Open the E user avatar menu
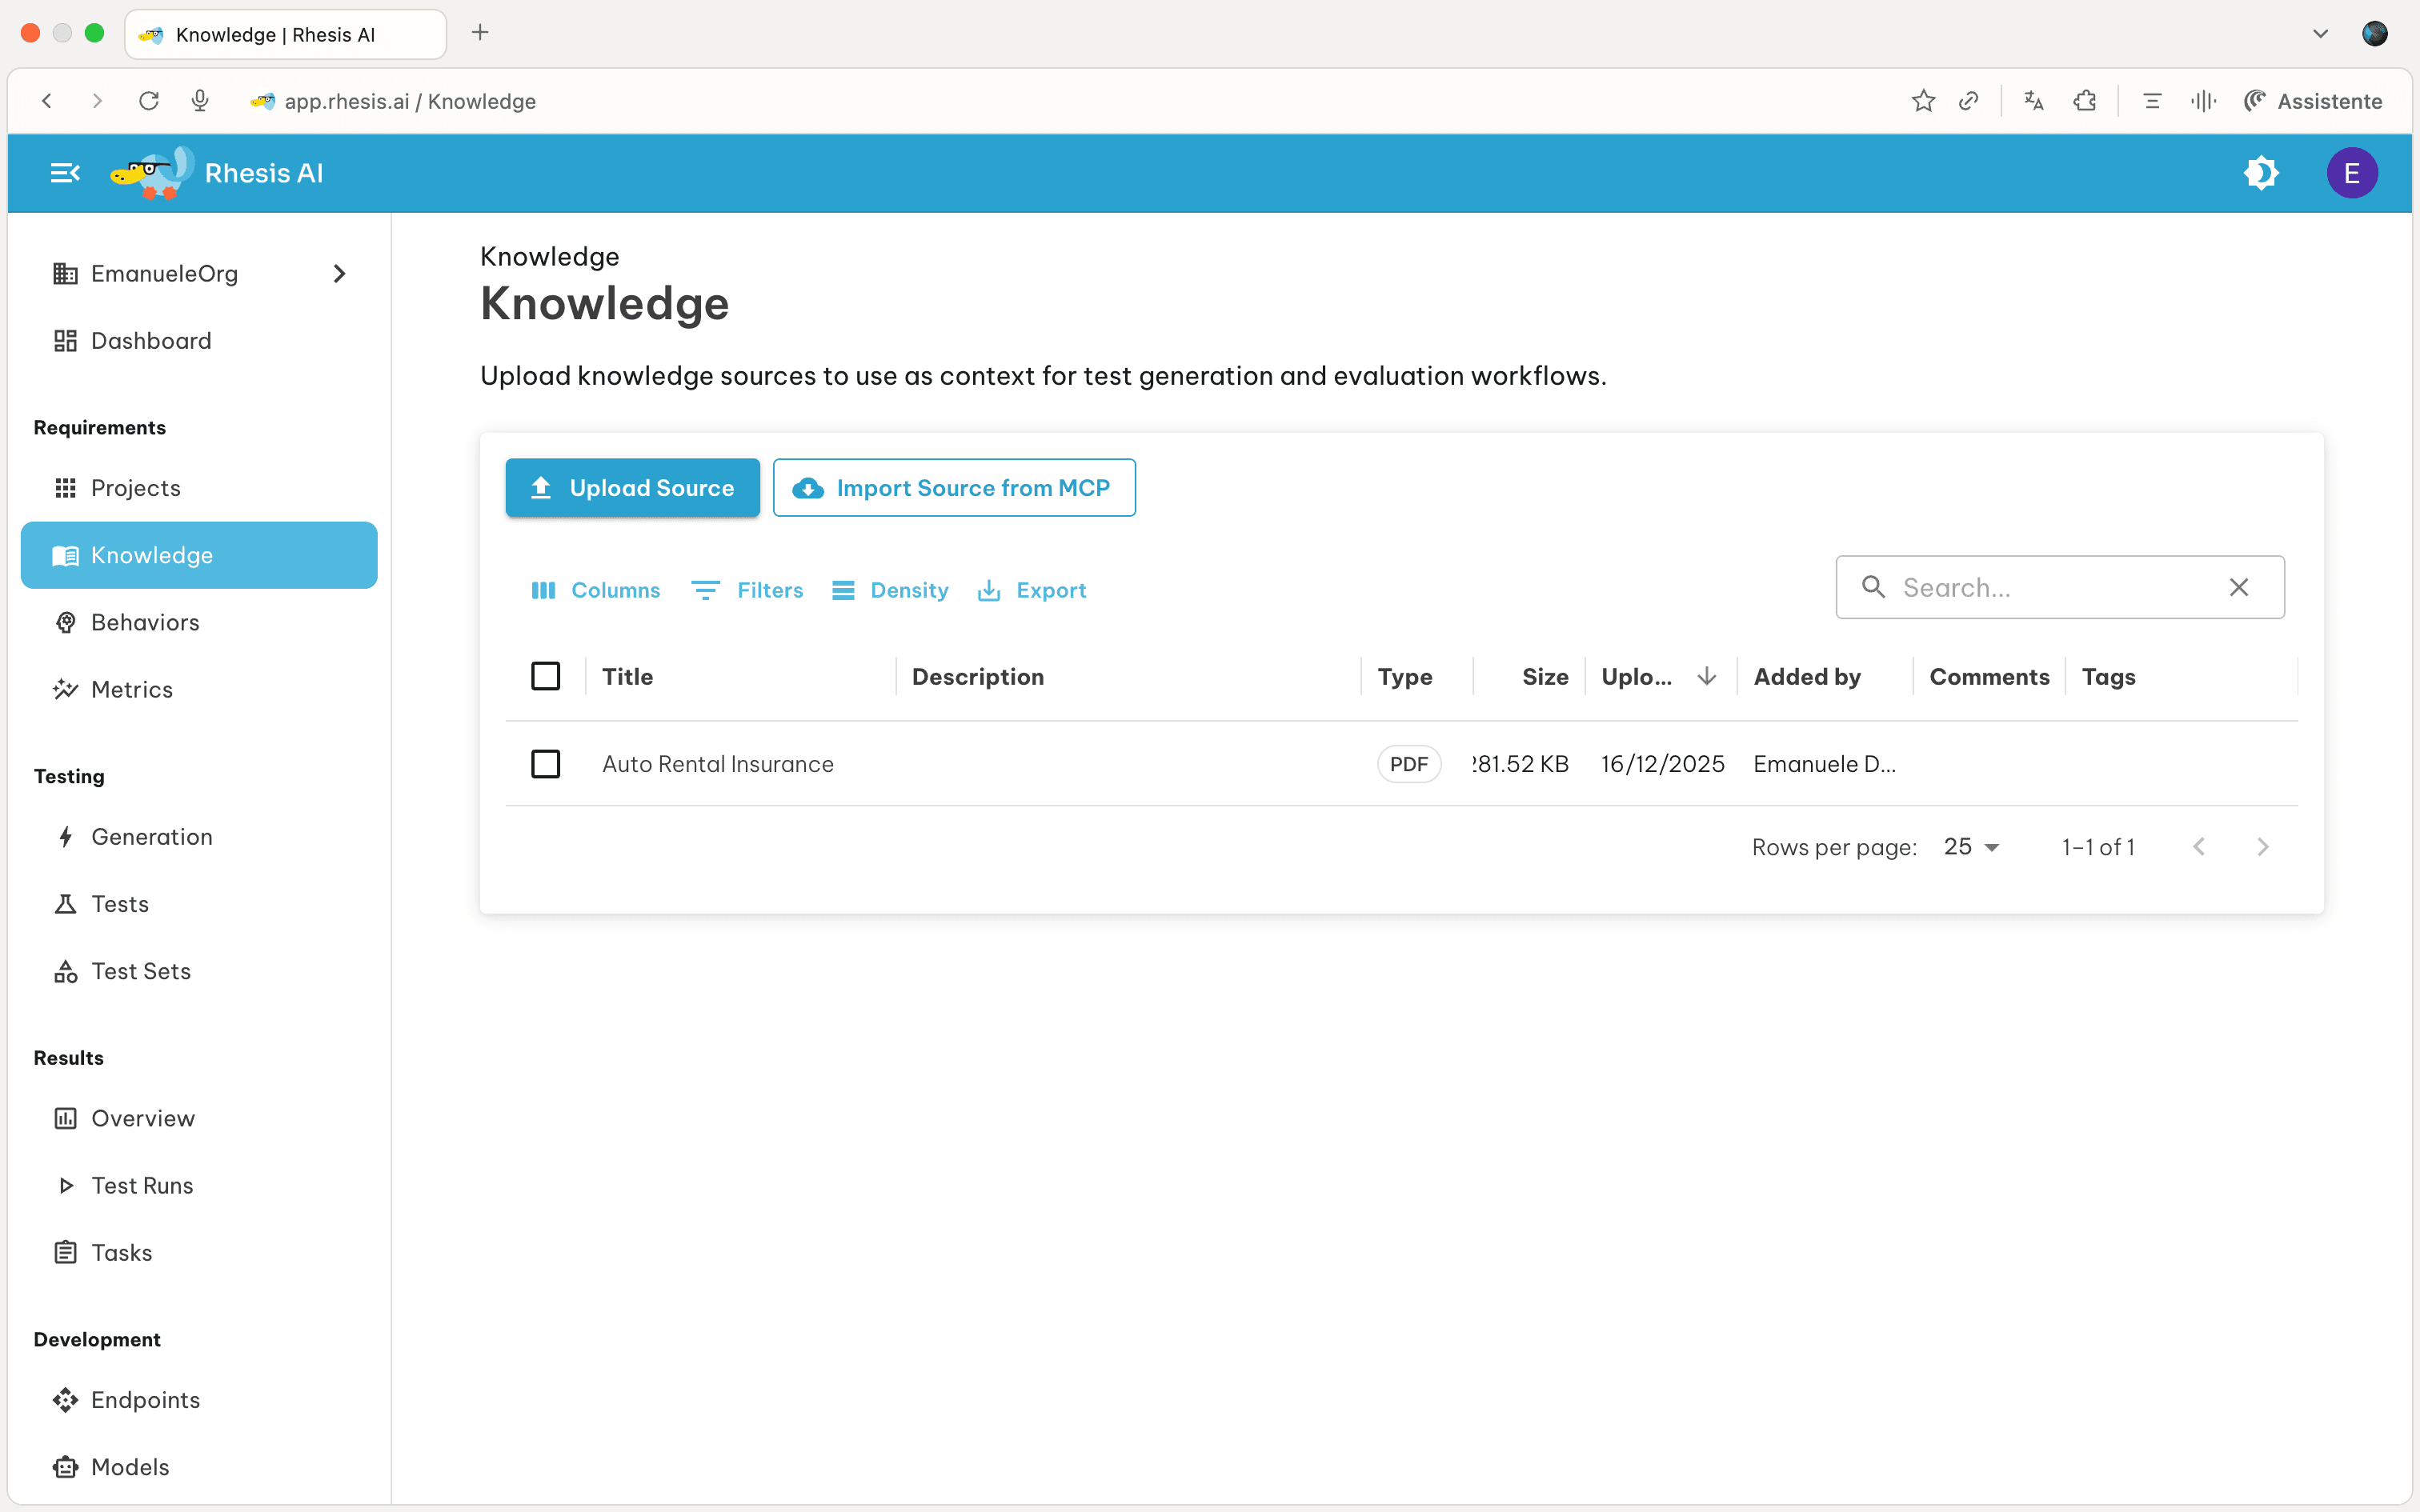 2352,172
